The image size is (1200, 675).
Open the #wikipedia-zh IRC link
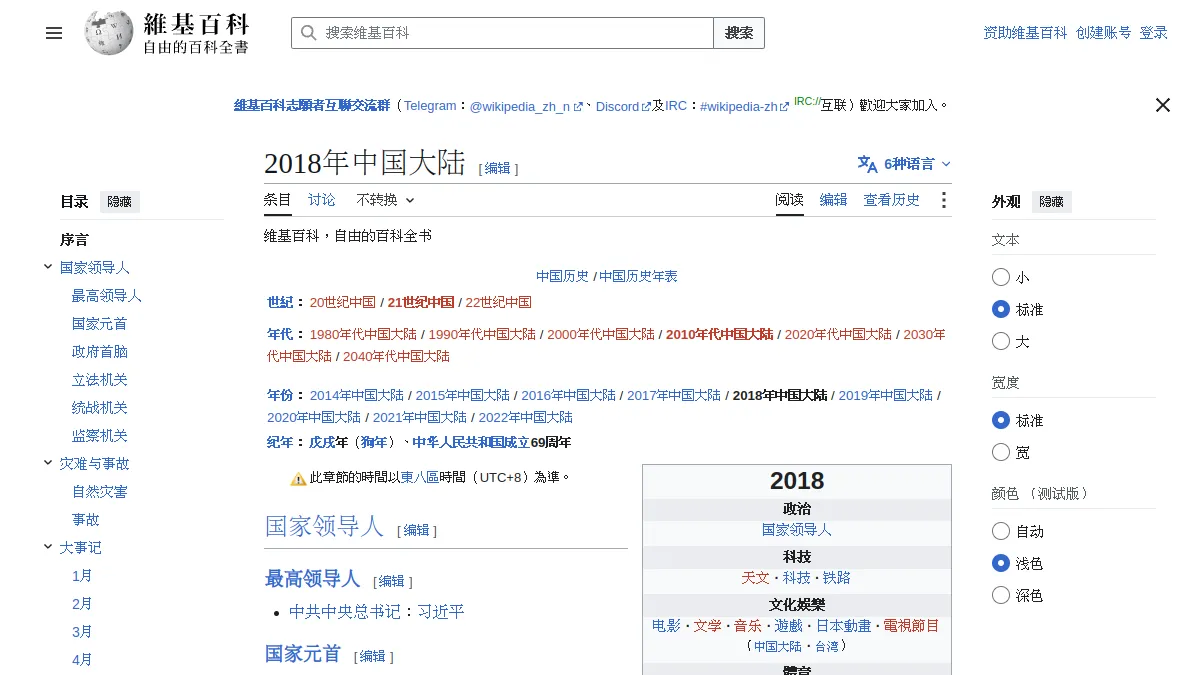tap(745, 106)
